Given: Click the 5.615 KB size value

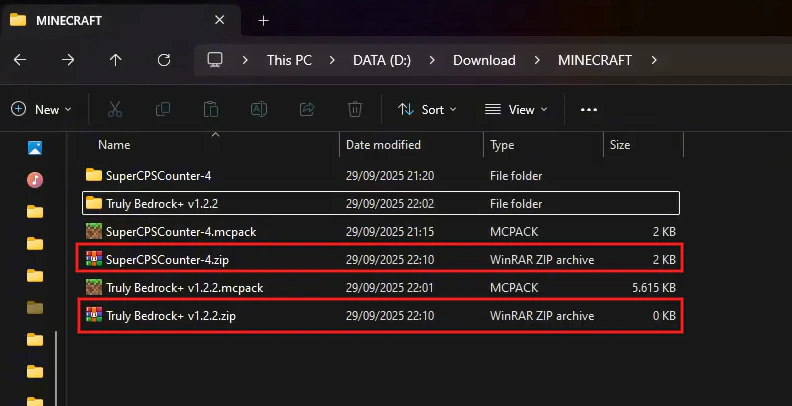Looking at the screenshot, I should (654, 288).
